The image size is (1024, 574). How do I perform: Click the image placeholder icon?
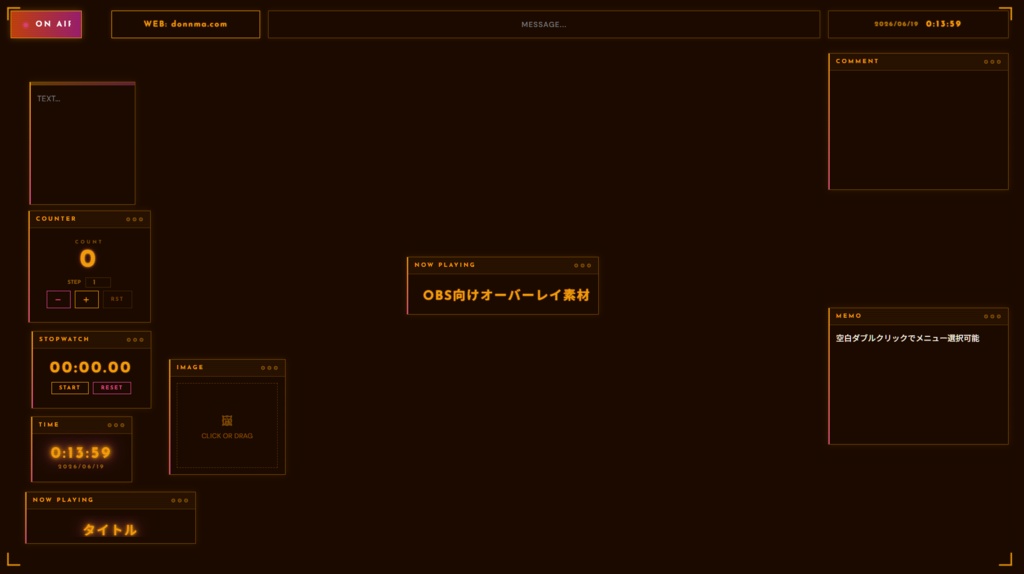pos(227,421)
